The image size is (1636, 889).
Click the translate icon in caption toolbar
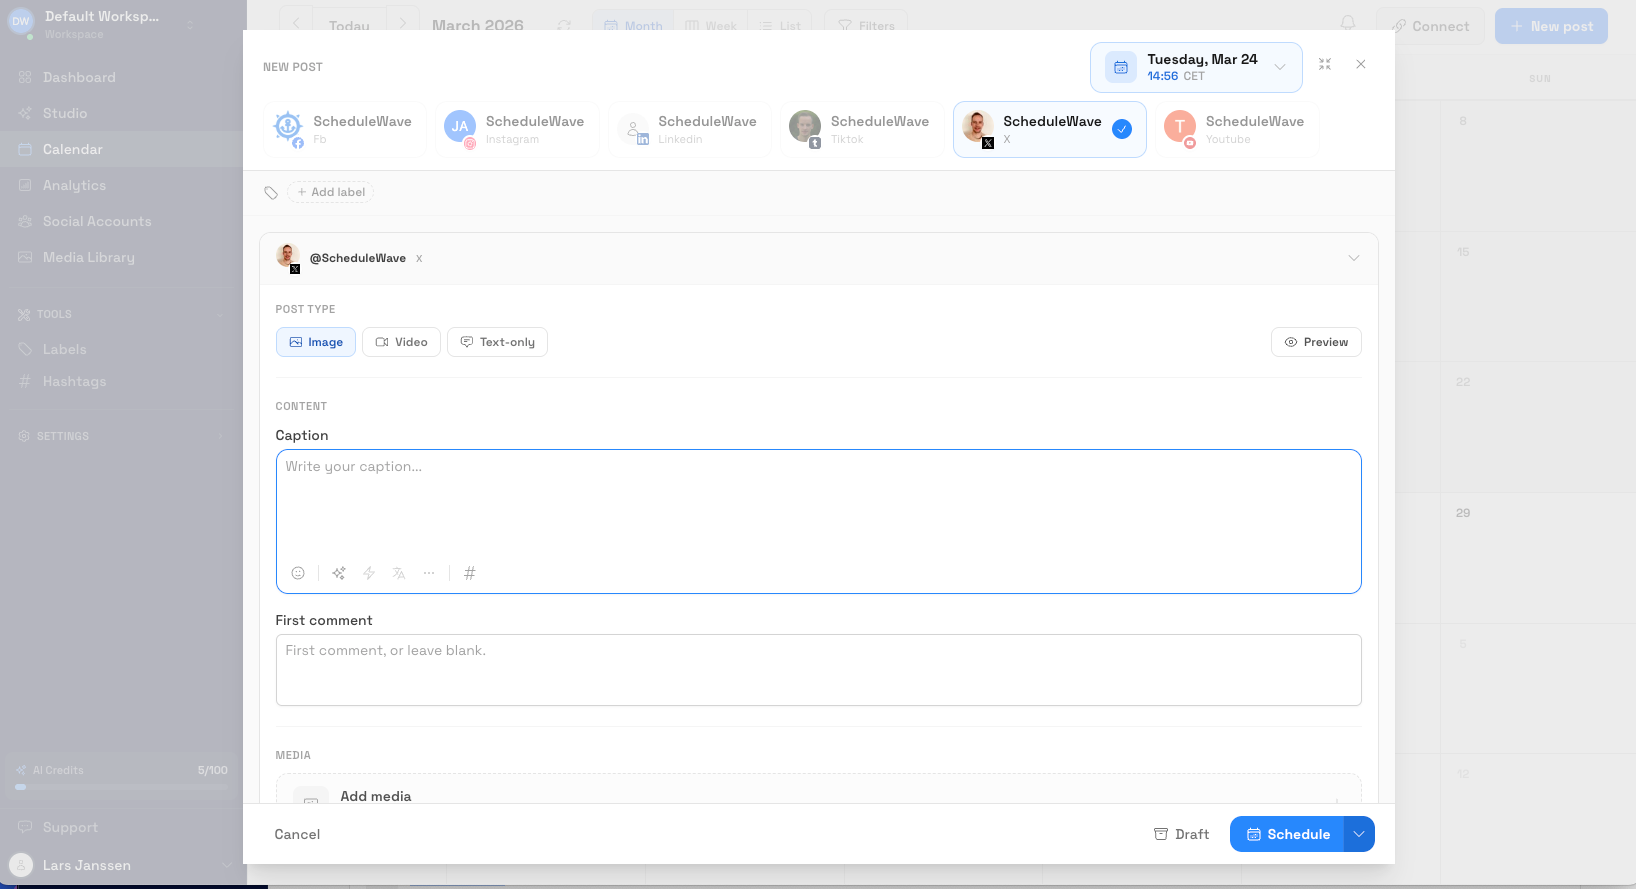(x=399, y=573)
